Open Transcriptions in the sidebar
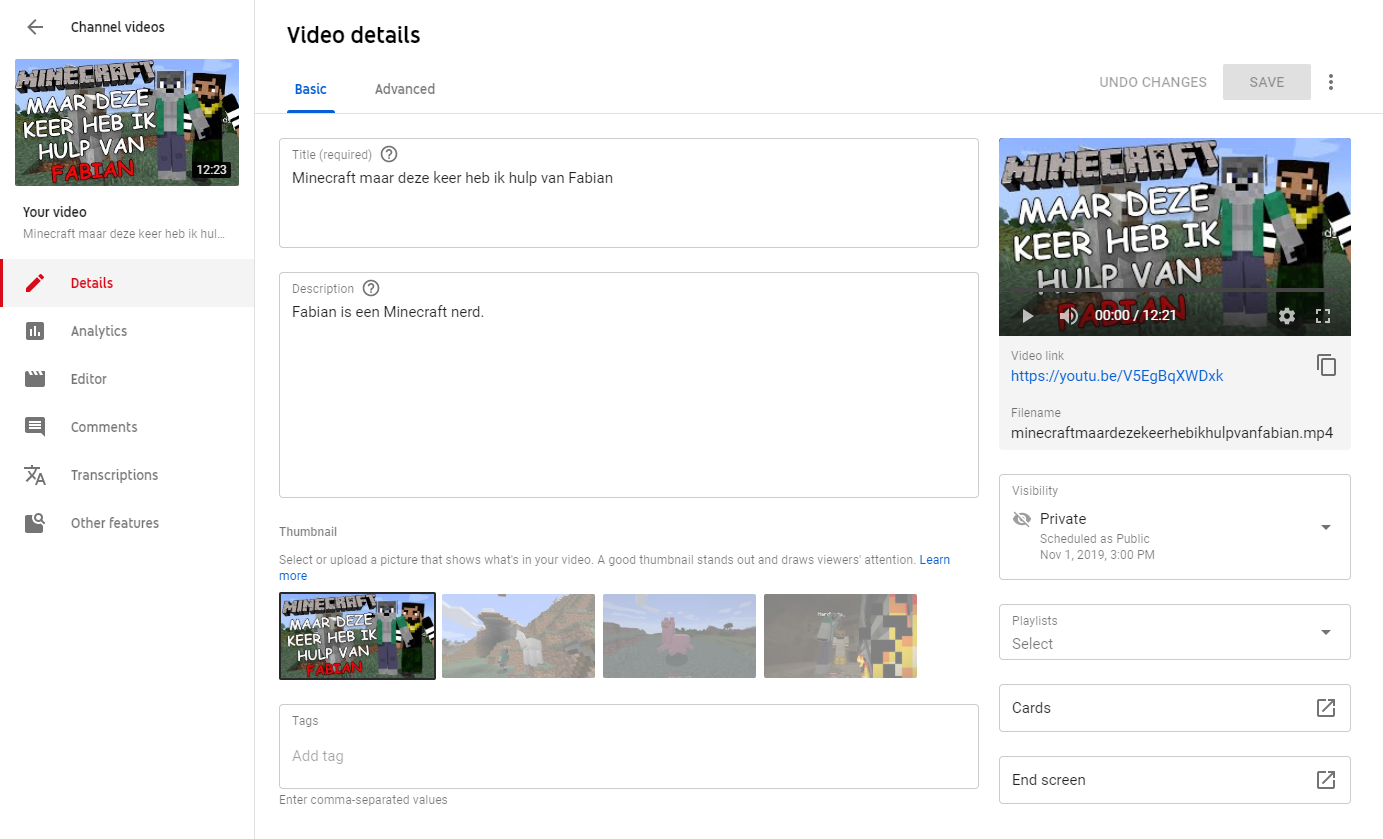The height and width of the screenshot is (839, 1383). point(114,475)
